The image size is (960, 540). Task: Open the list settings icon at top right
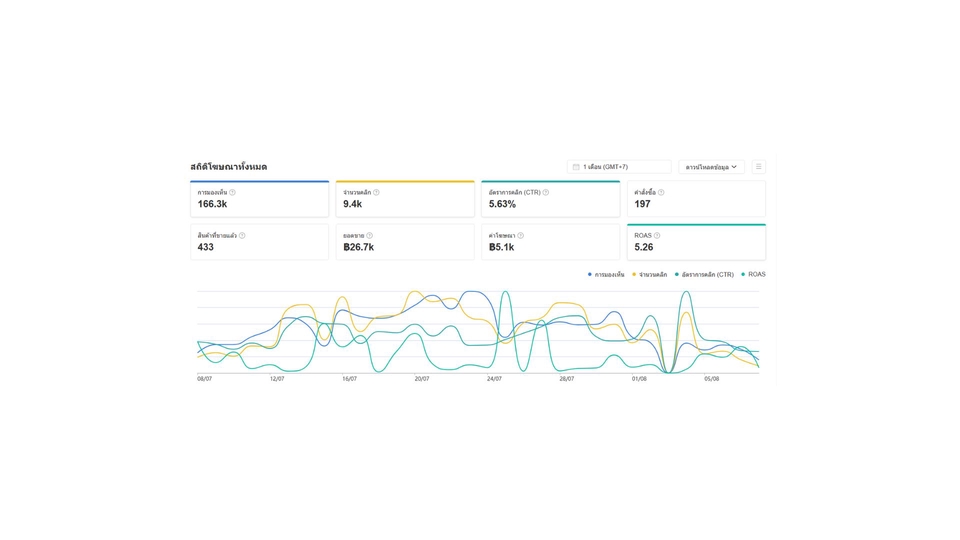point(759,167)
